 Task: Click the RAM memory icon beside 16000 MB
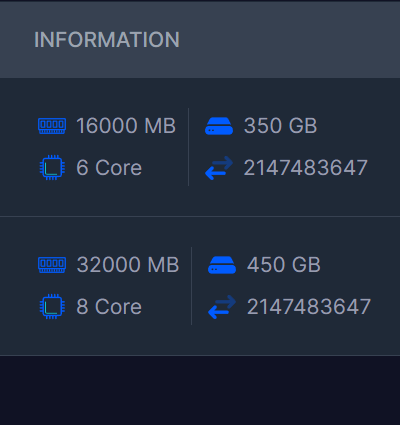pyautogui.click(x=52, y=126)
